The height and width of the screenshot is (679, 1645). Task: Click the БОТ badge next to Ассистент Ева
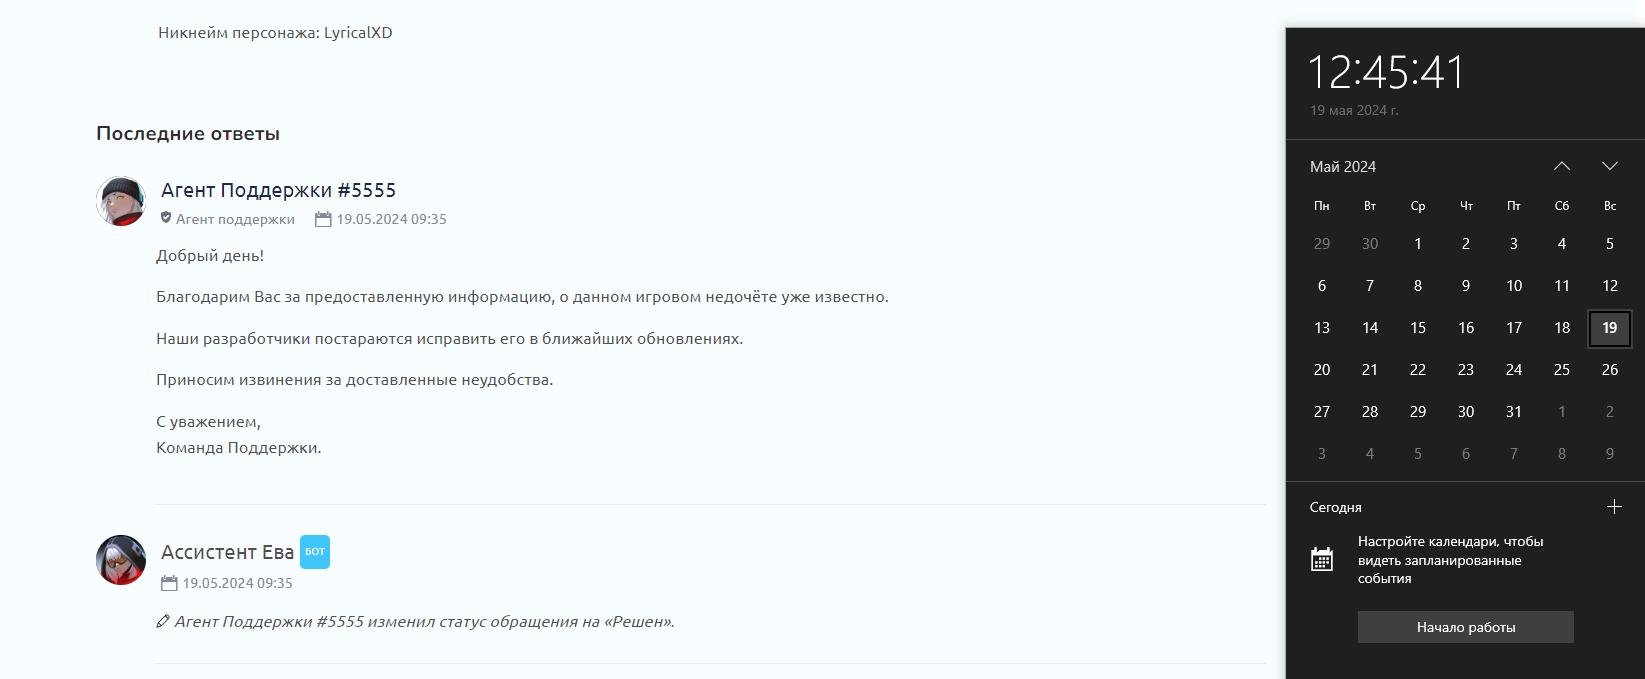(315, 552)
